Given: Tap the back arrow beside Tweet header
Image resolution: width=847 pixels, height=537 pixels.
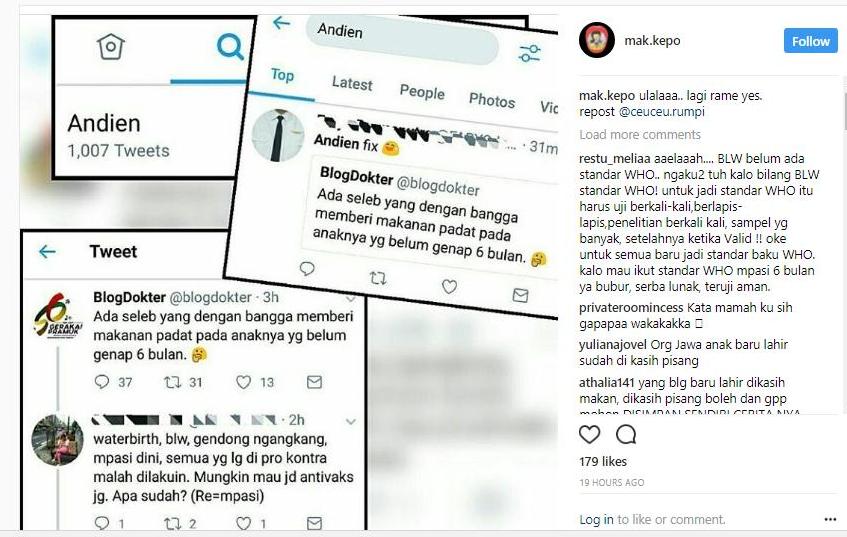Looking at the screenshot, I should [48, 251].
